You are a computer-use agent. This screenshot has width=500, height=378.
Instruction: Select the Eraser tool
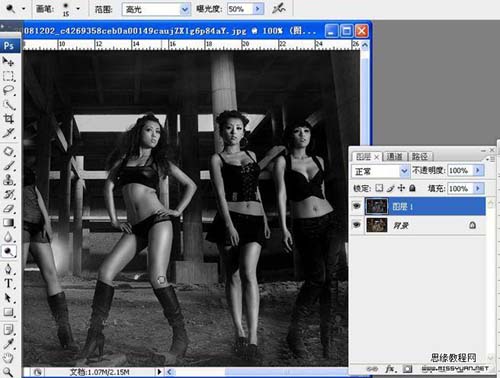point(8,209)
